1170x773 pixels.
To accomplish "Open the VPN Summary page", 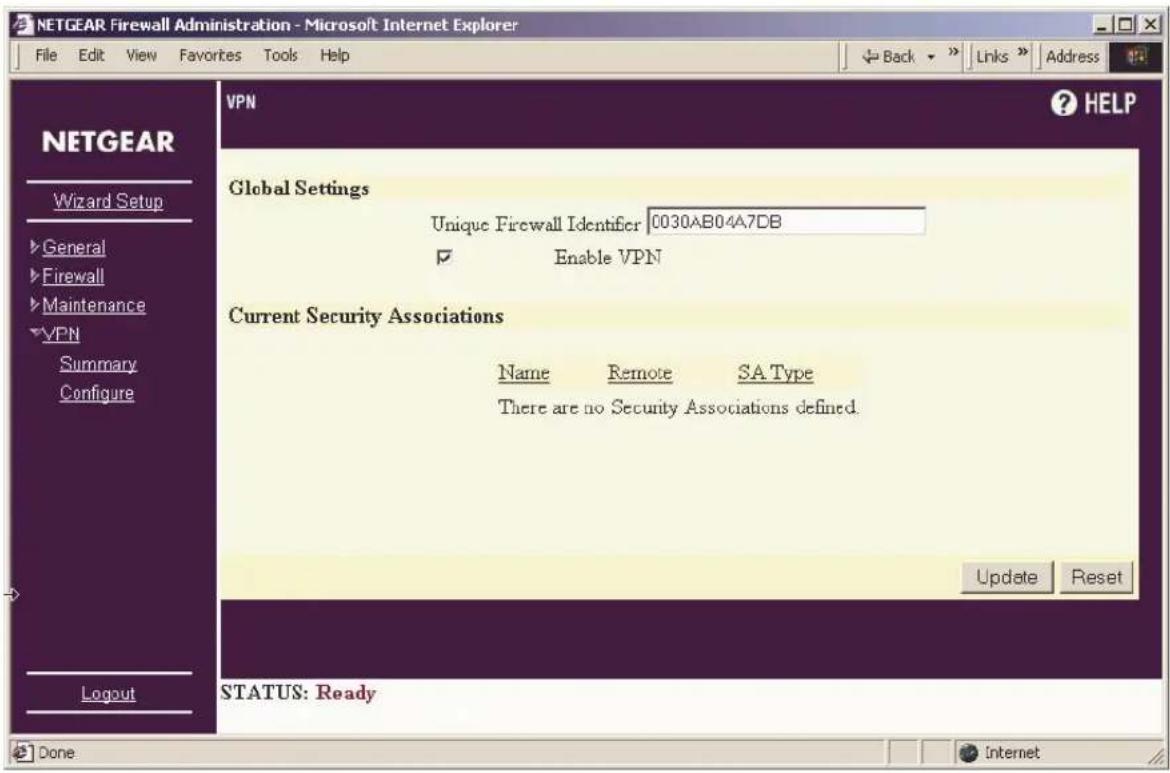I will coord(98,364).
